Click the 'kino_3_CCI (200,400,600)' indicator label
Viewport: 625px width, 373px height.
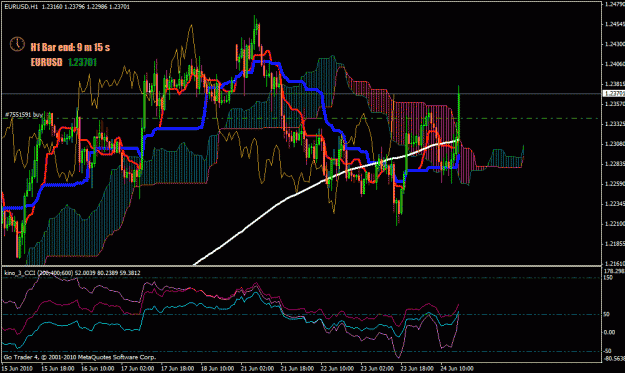[x=39, y=273]
